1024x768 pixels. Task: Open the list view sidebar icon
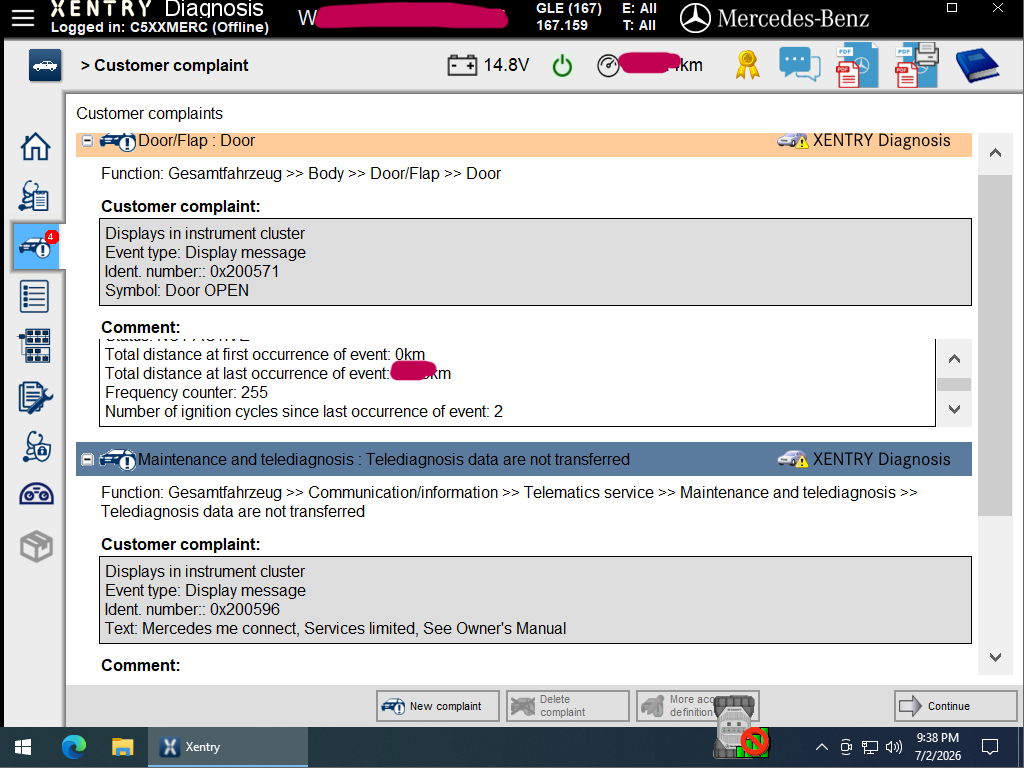pyautogui.click(x=35, y=296)
